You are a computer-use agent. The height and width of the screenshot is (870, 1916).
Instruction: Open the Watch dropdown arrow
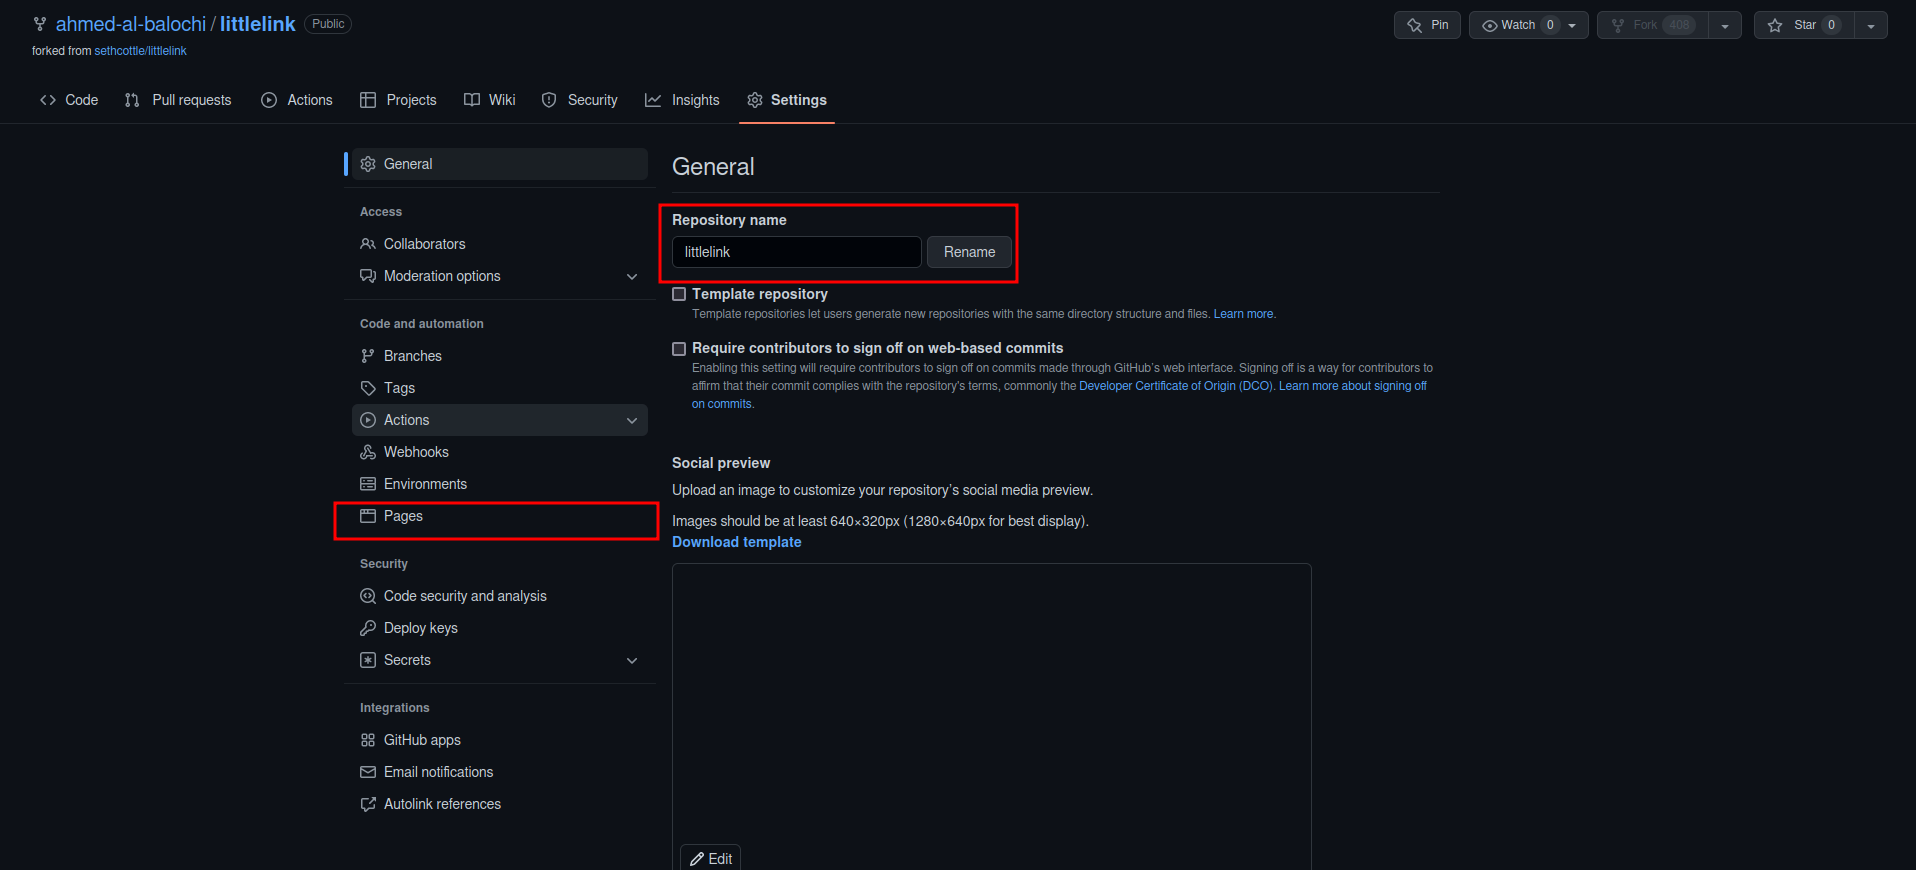pyautogui.click(x=1573, y=26)
